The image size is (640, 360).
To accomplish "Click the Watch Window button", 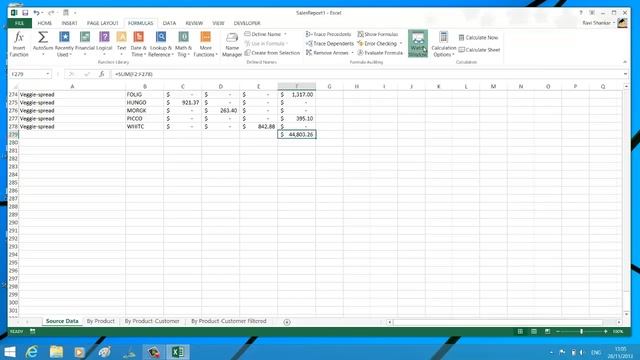I will click(x=418, y=44).
